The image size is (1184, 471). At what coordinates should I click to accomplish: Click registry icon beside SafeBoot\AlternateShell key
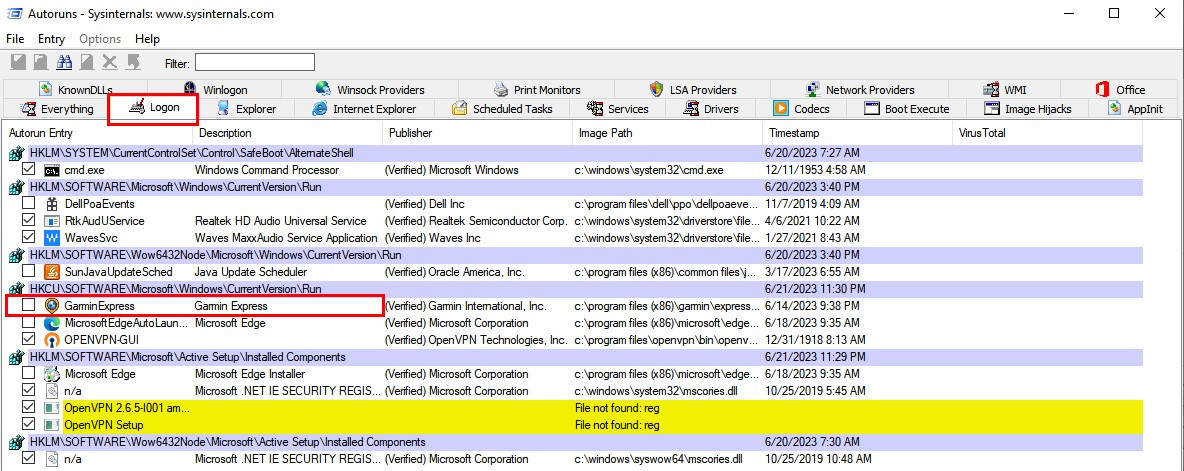(x=16, y=153)
